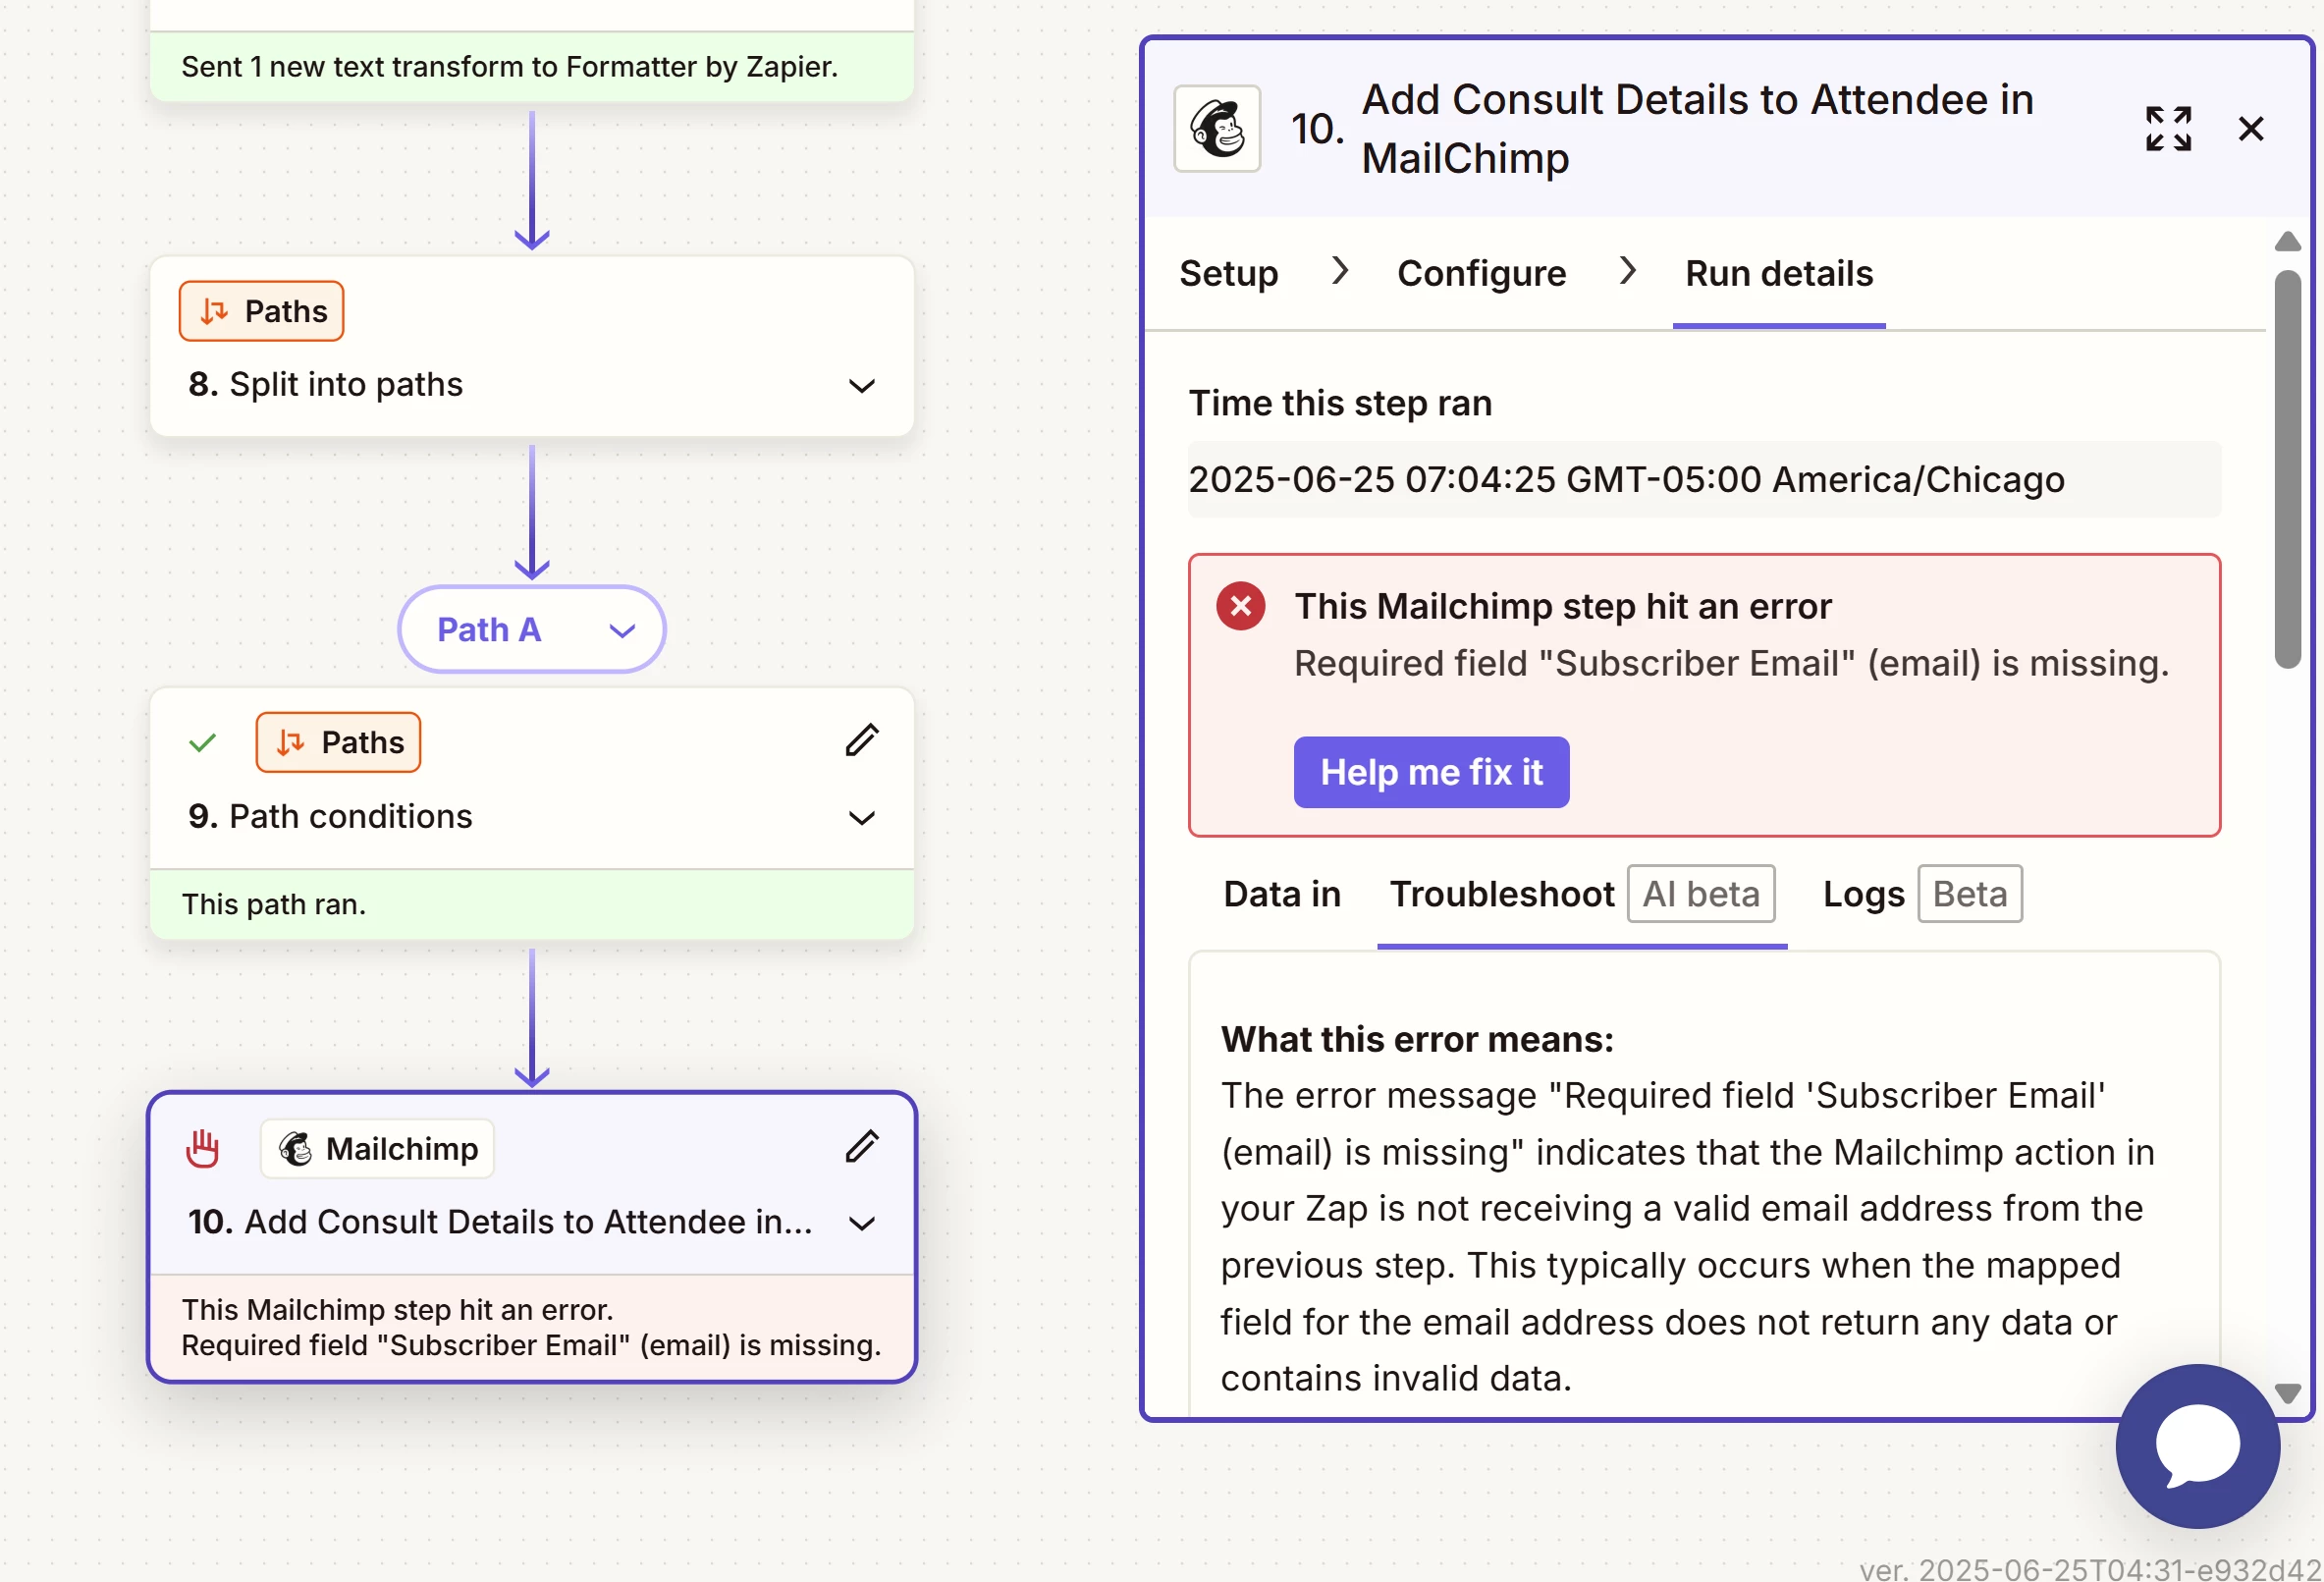2324x1582 pixels.
Task: Open the Data in tab
Action: coord(1281,894)
